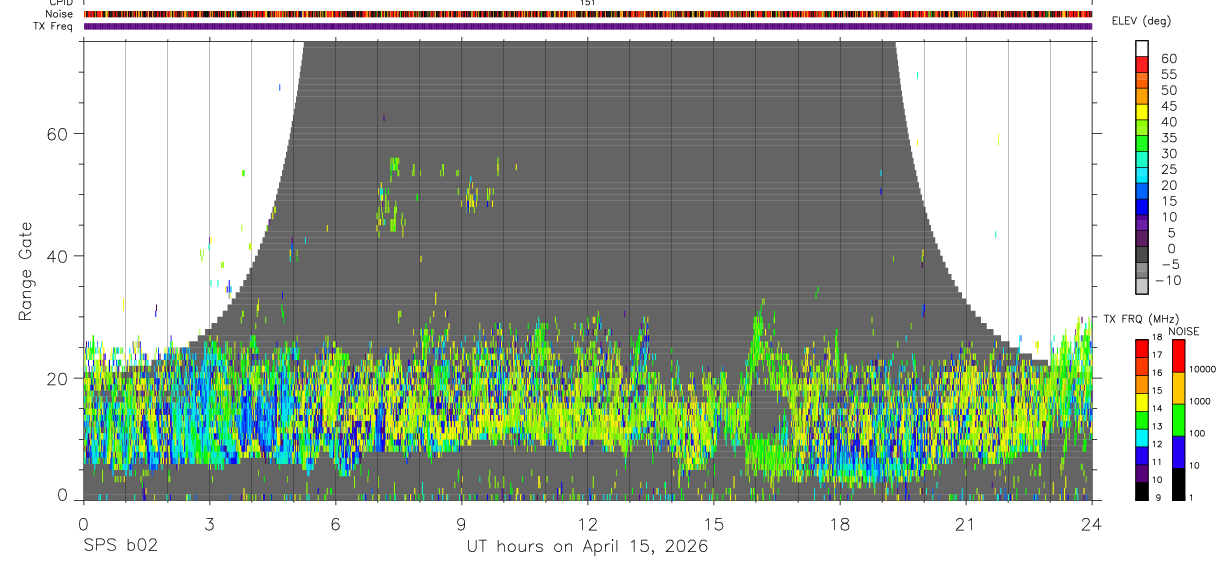Click the multicolored Noise strip above plot
The height and width of the screenshot is (567, 1228).
pyautogui.click(x=588, y=14)
